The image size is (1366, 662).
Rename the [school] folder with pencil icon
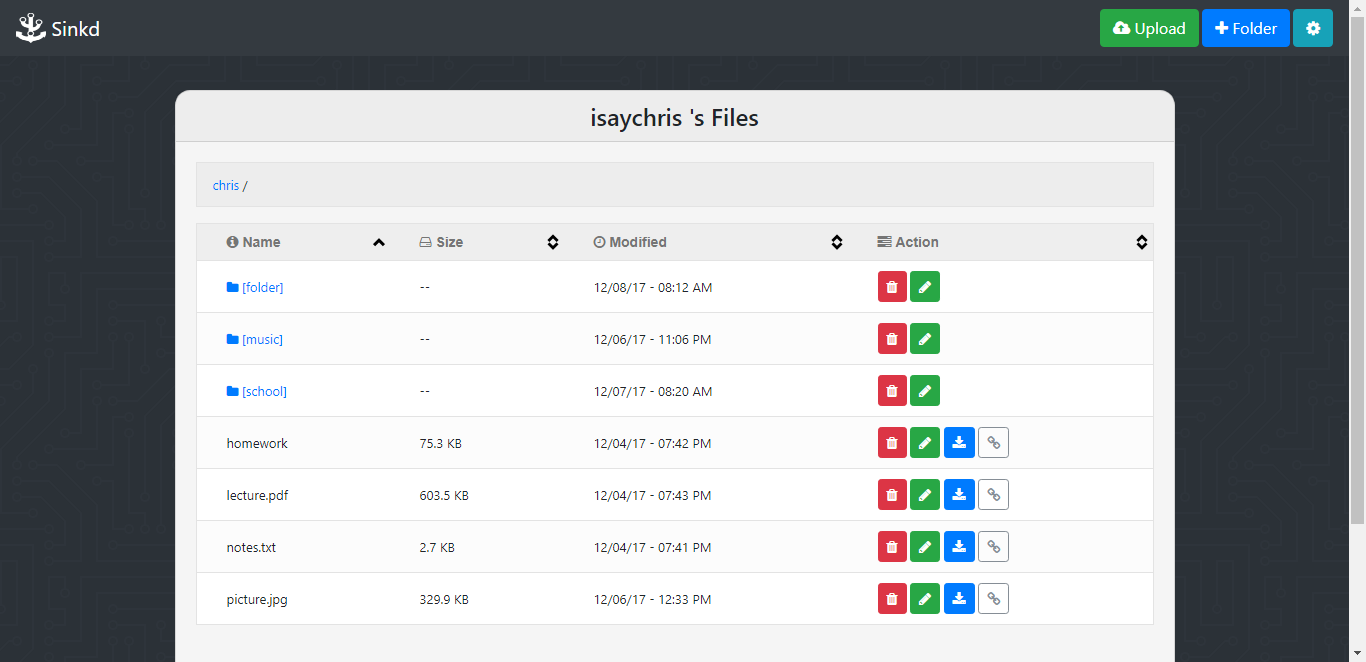925,391
